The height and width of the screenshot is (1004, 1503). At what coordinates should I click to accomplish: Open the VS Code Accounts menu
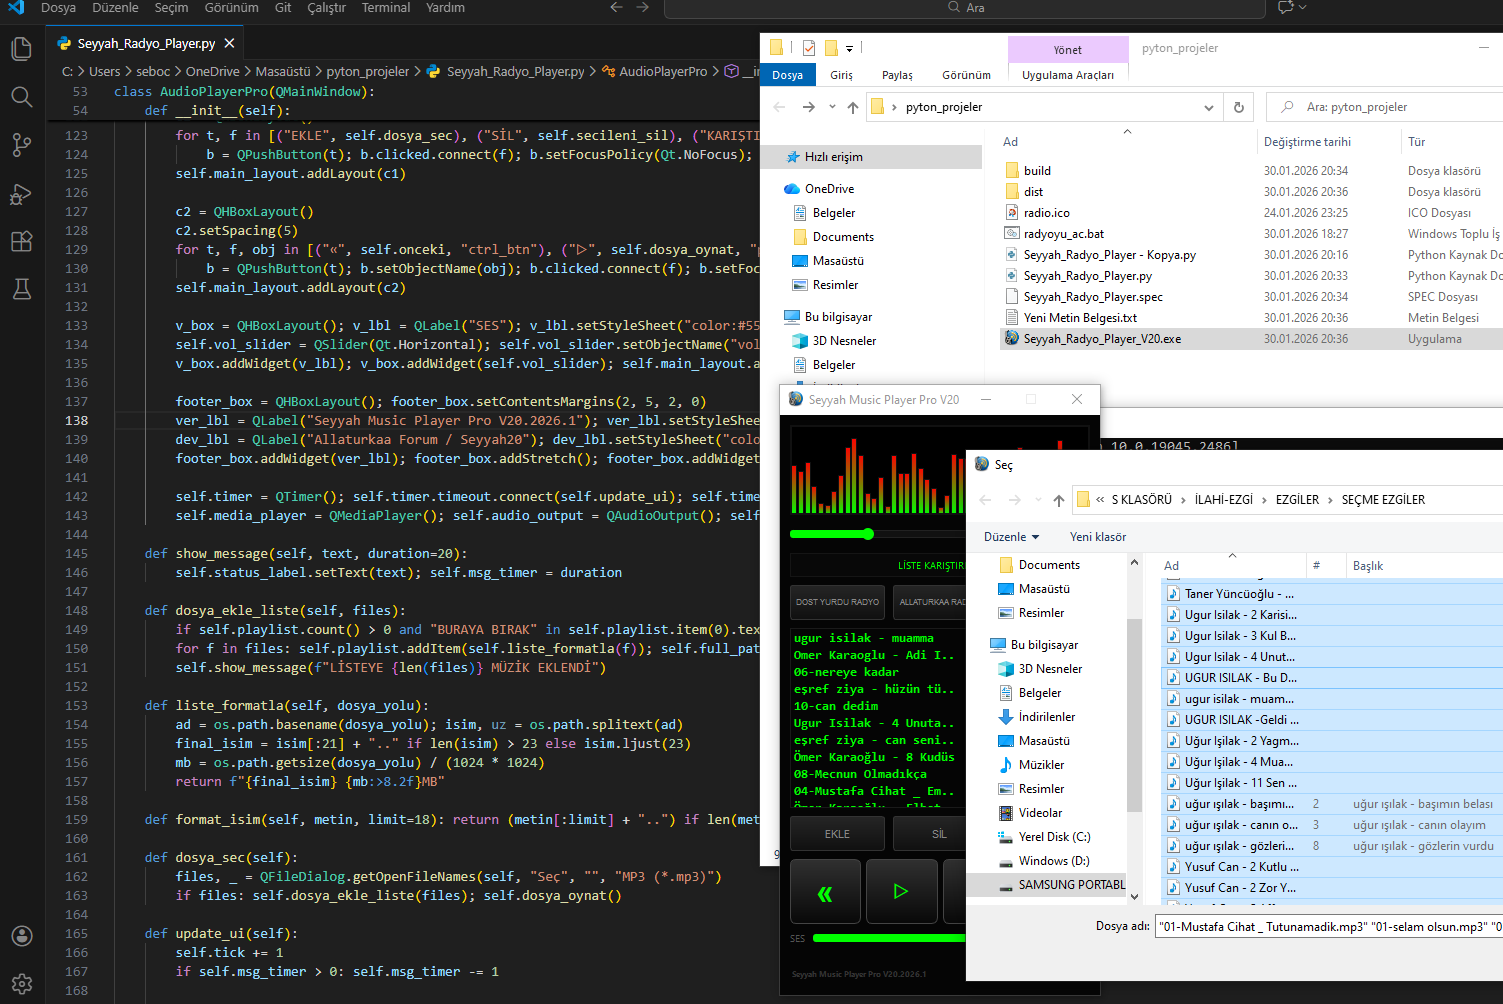[x=21, y=936]
